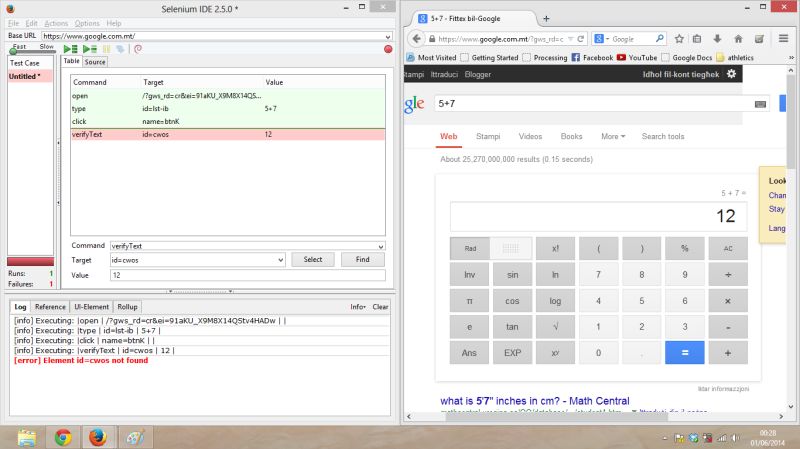Open the Stampi results tab
Screen dimensions: 800x449
(x=488, y=136)
